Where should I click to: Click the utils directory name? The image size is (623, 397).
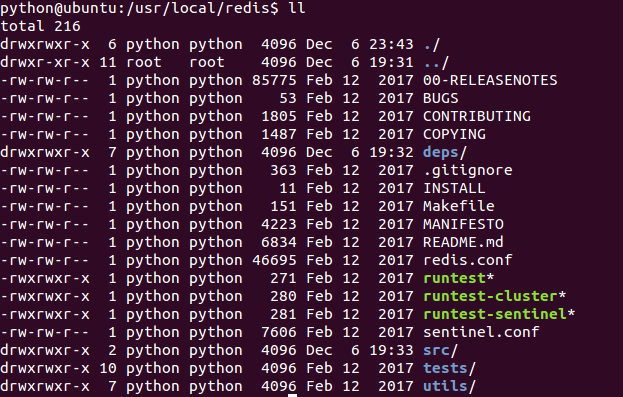point(445,386)
